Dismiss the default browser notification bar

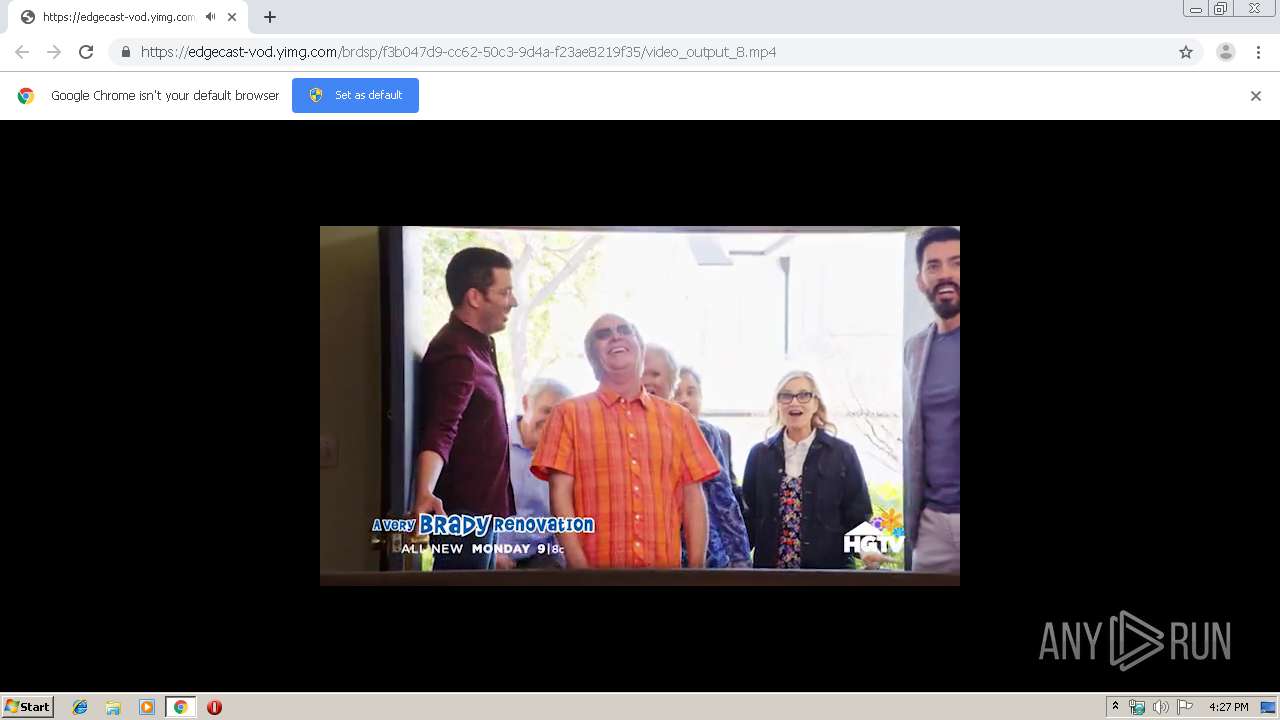(1256, 96)
